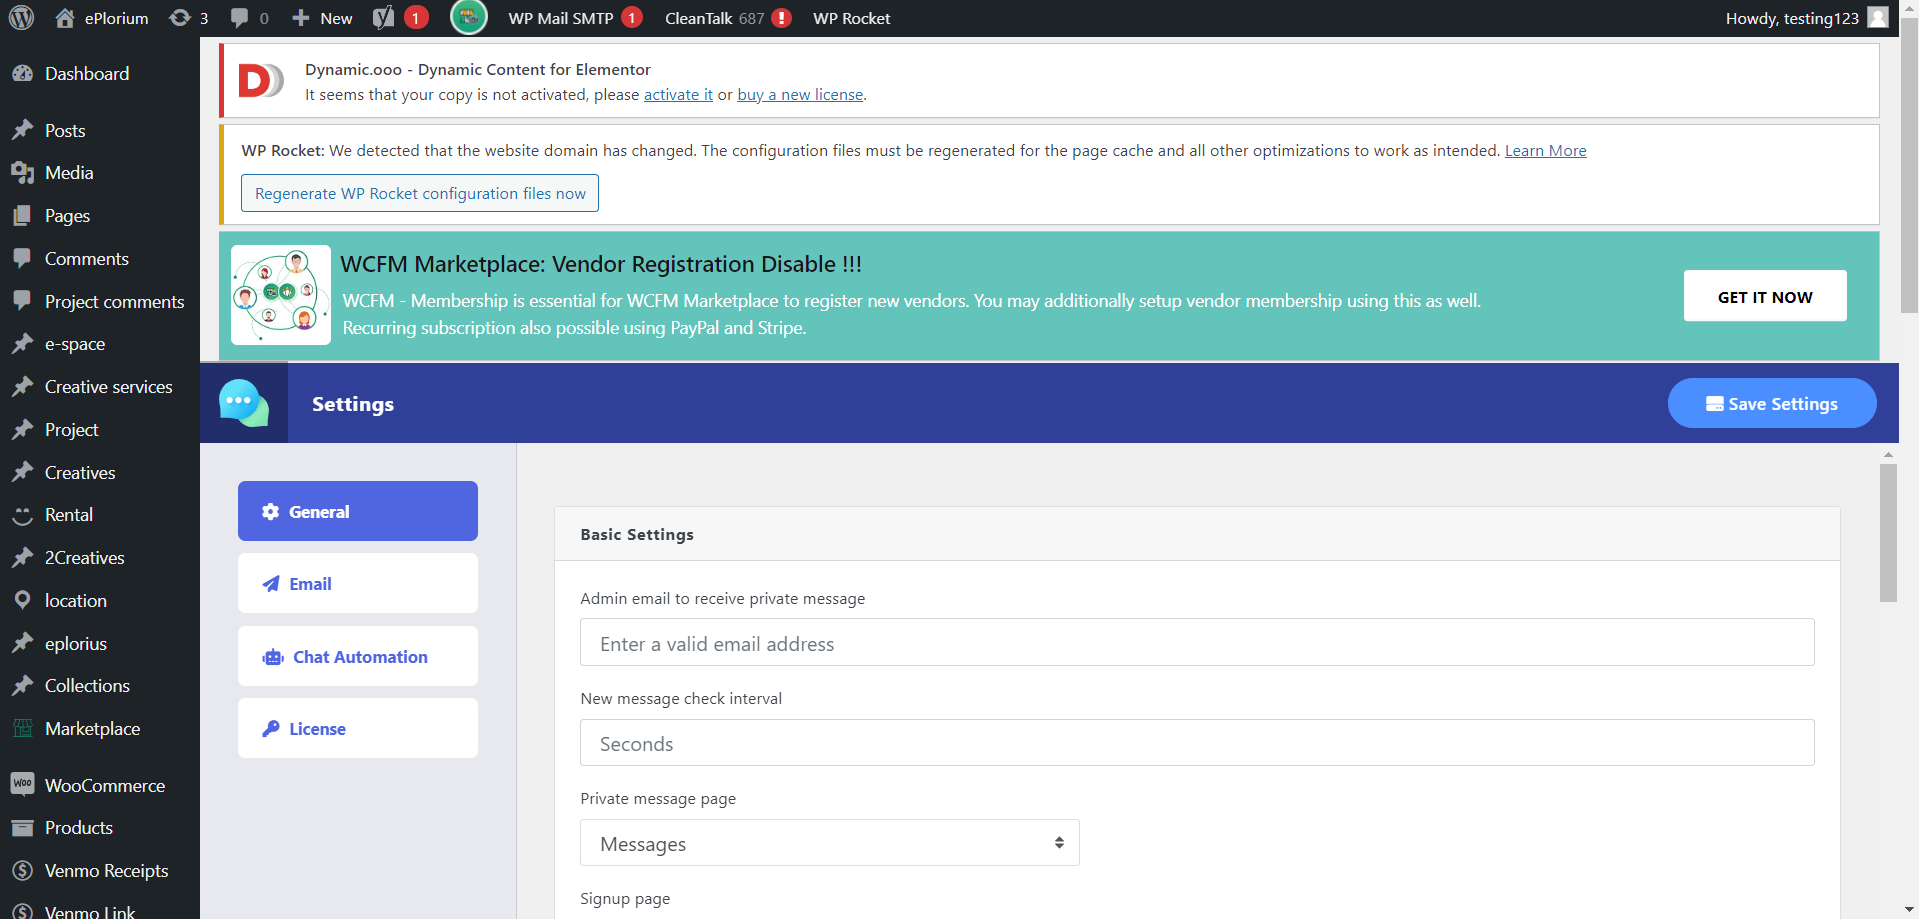Click the settings panel inner scrollbar
Viewport: 1919px width, 919px height.
(x=1888, y=533)
